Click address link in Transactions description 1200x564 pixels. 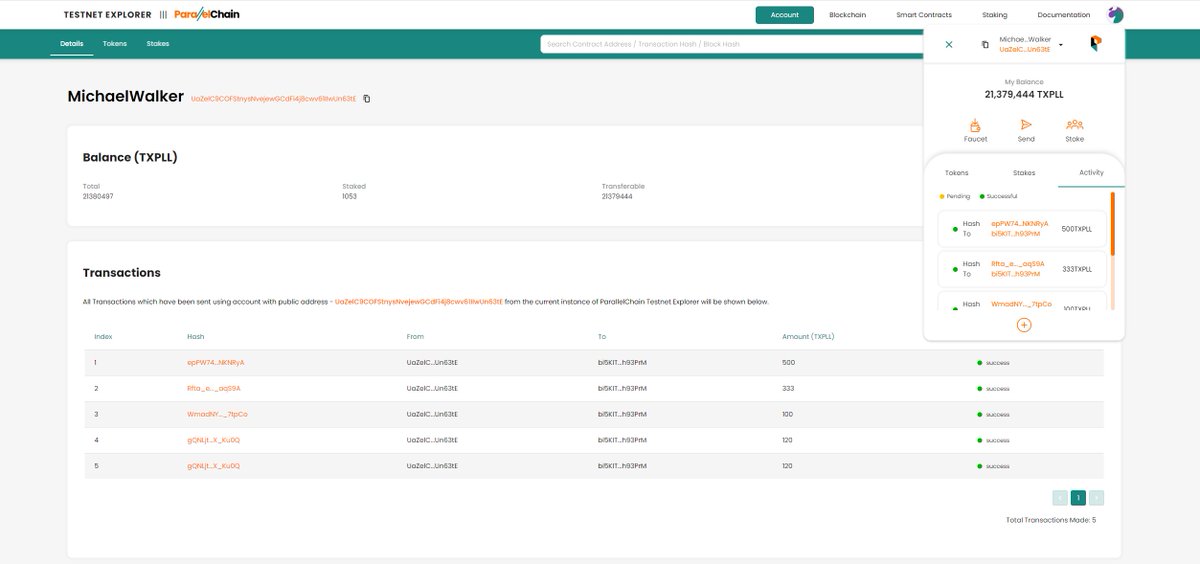(x=418, y=301)
